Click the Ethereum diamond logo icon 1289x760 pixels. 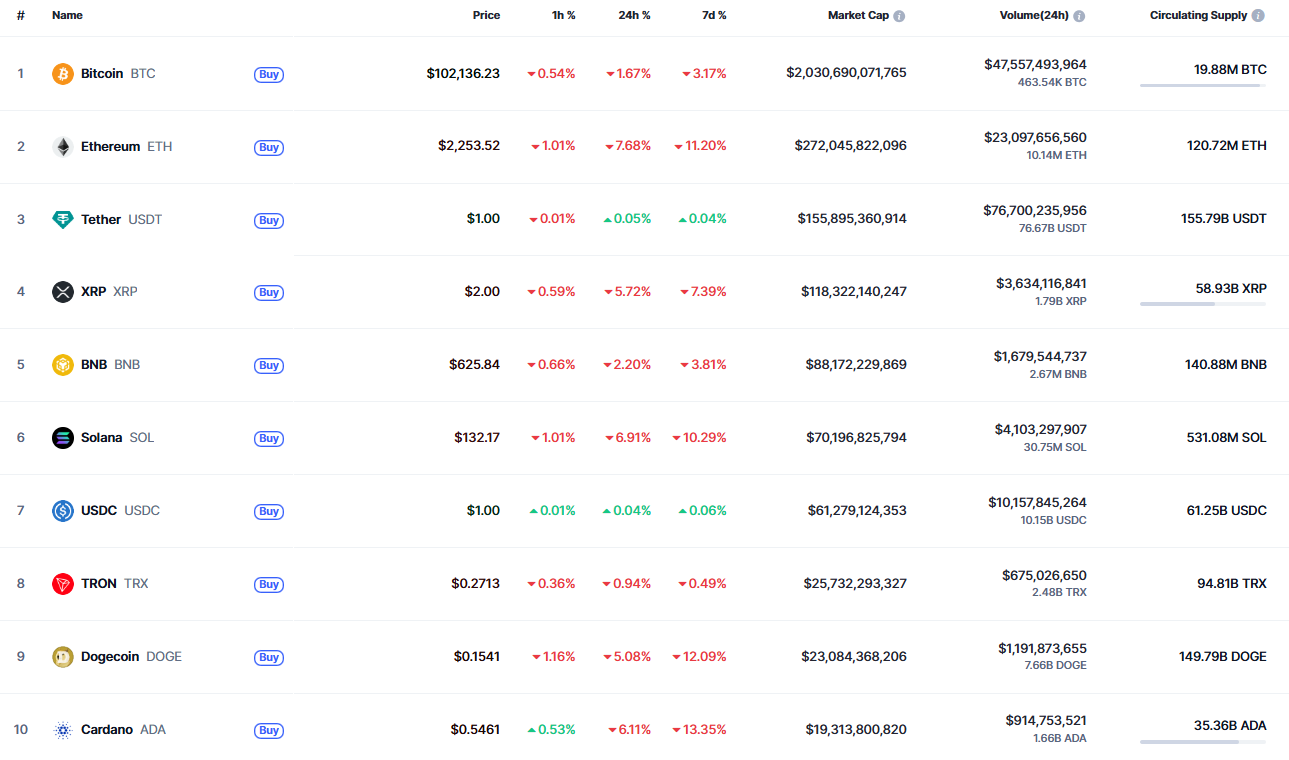63,147
